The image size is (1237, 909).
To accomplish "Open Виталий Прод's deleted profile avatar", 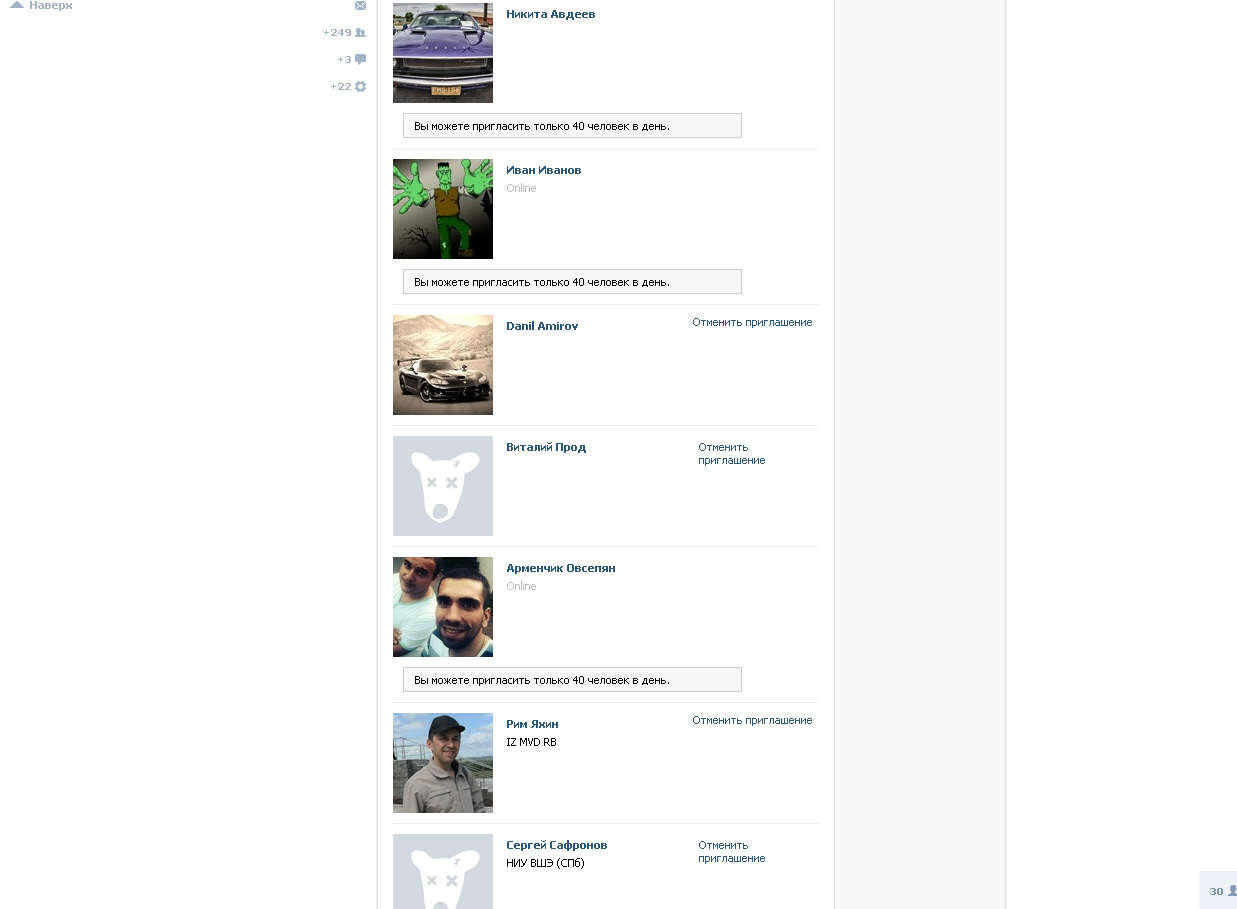I will click(x=443, y=486).
